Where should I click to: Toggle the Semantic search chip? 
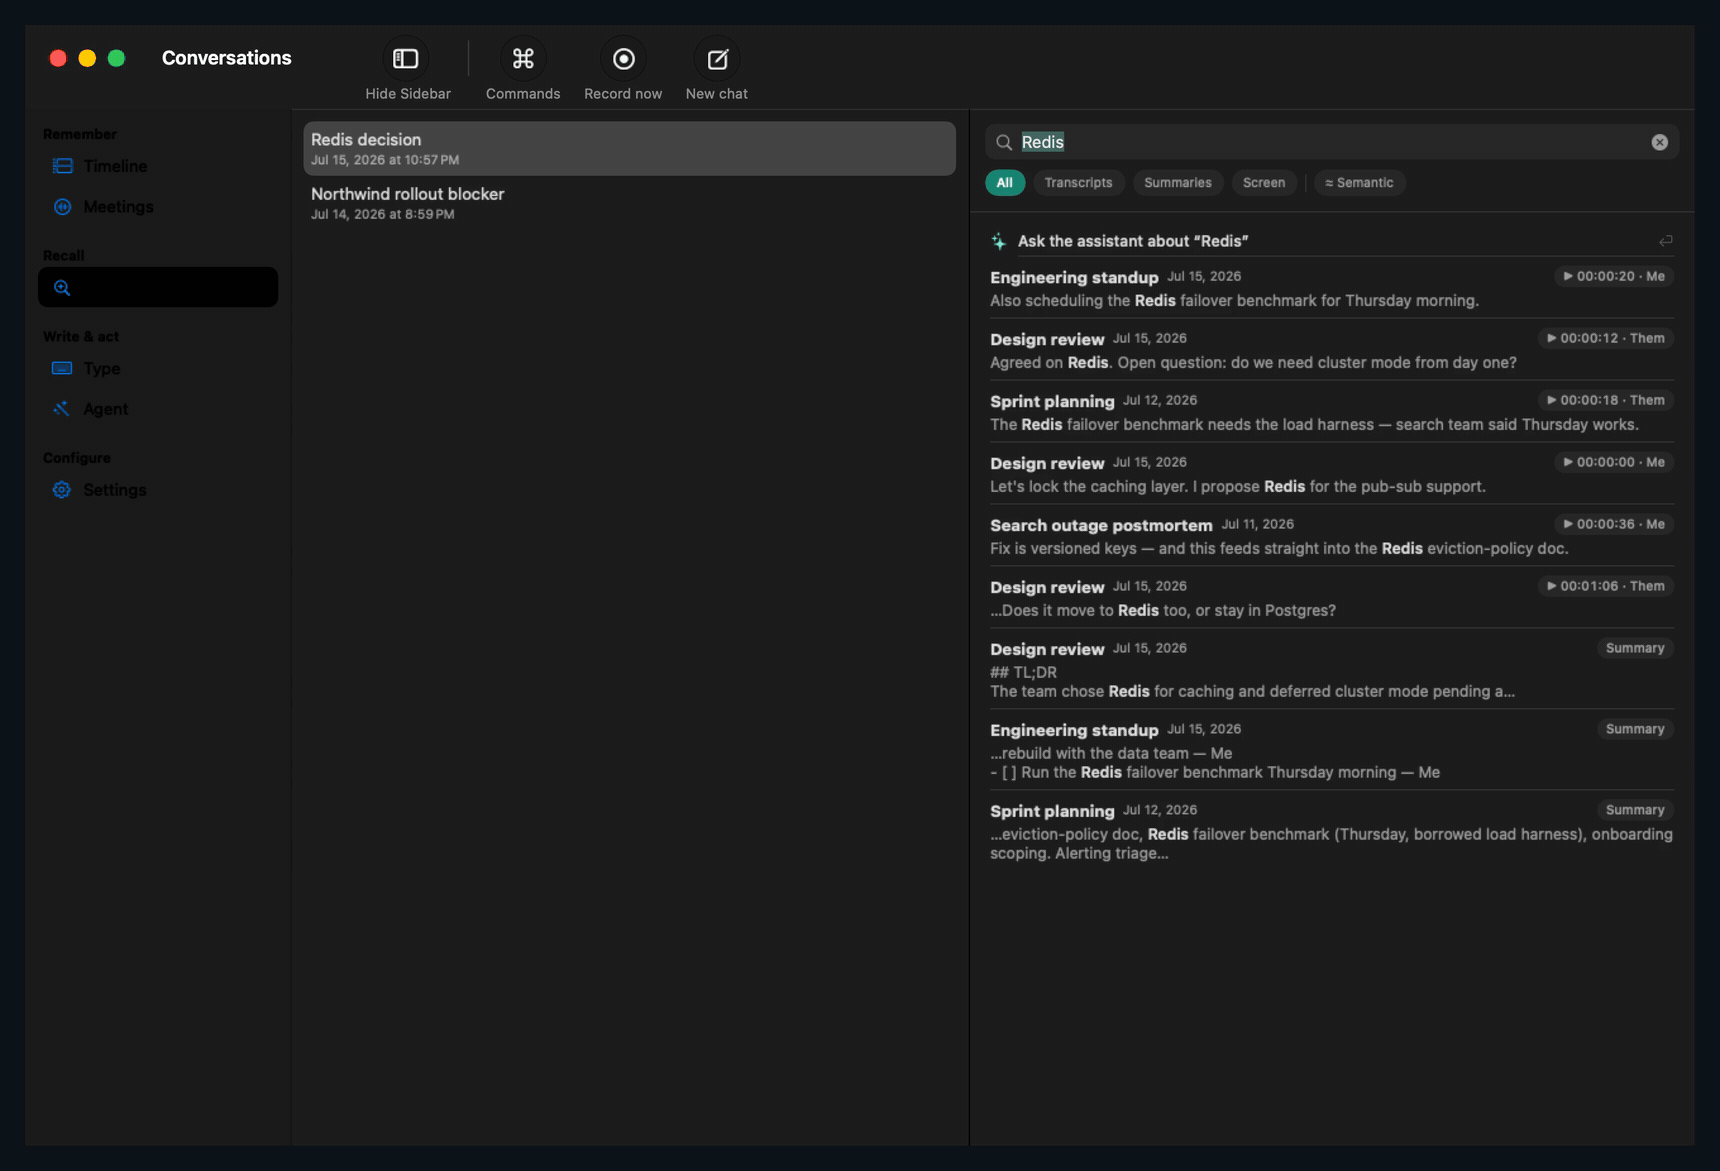1359,183
